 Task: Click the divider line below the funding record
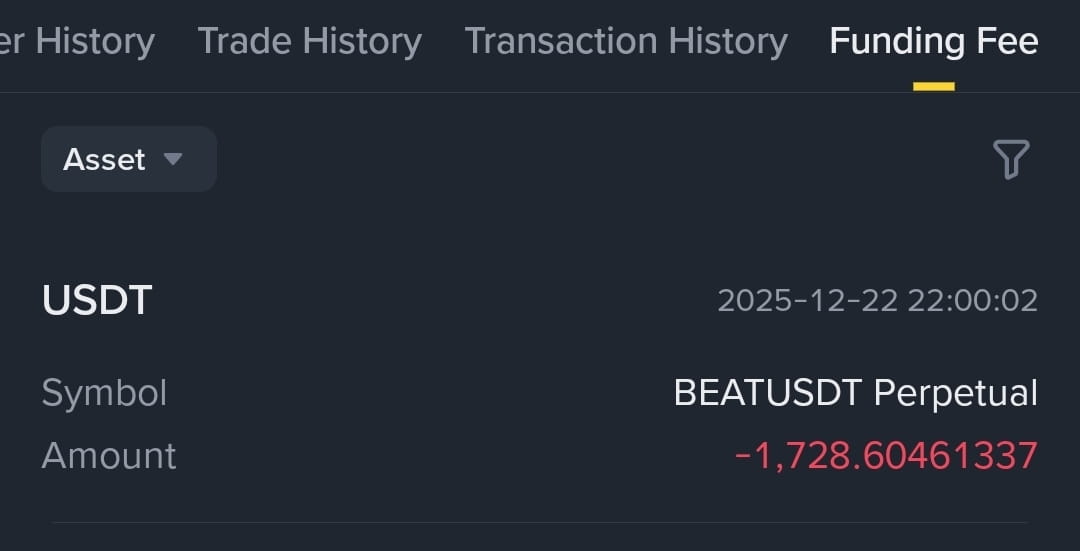tap(540, 523)
